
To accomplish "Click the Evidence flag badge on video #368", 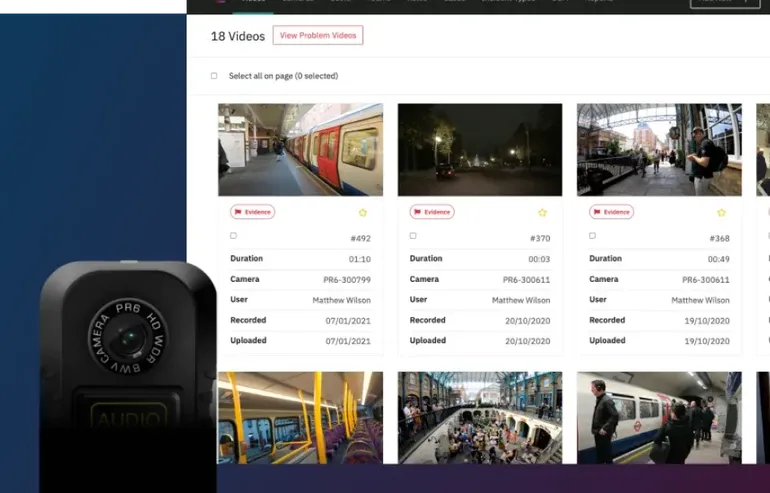I will pyautogui.click(x=611, y=212).
